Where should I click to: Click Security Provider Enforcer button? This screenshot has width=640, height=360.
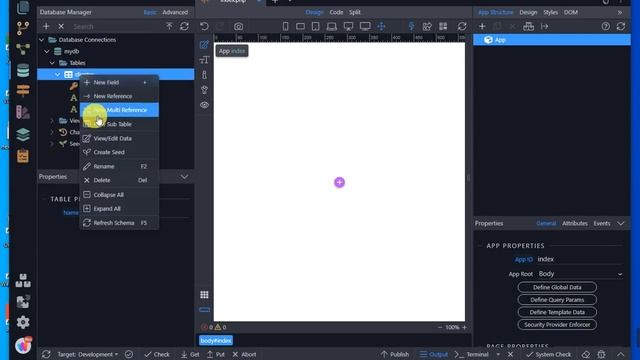(557, 325)
